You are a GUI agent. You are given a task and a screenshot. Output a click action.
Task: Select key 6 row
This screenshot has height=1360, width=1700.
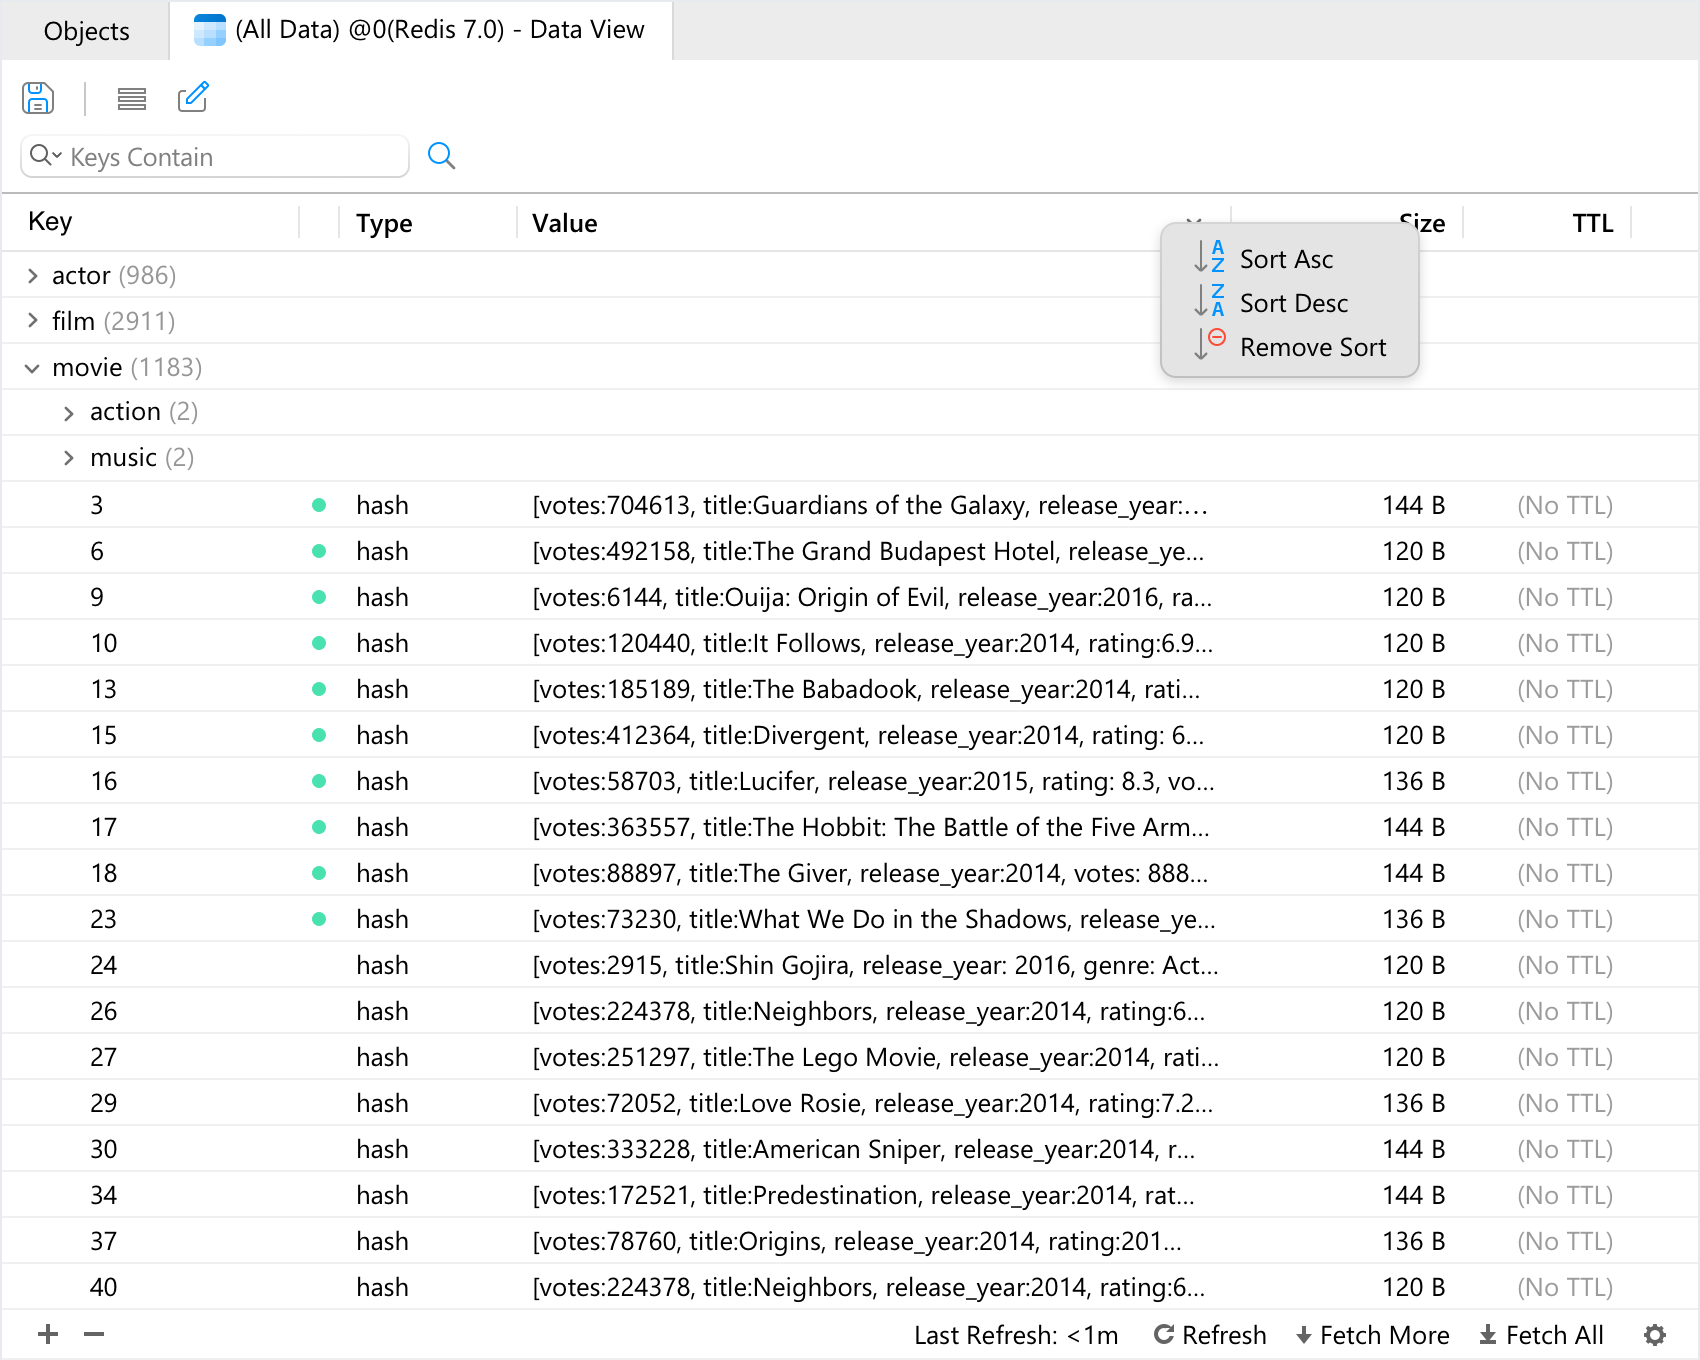[850, 551]
